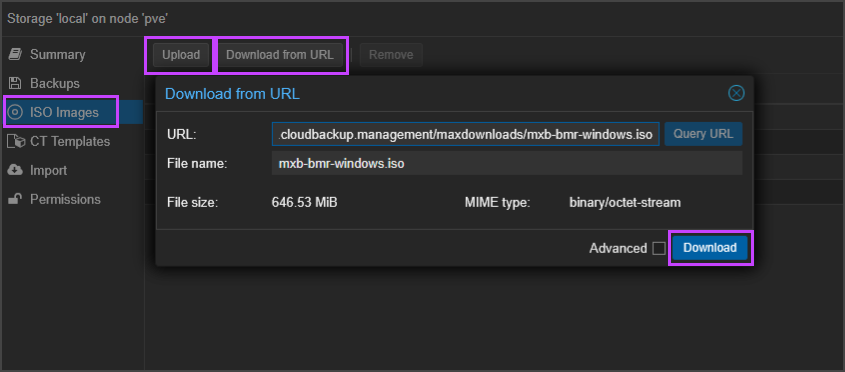Click the disabled Remove button
The height and width of the screenshot is (372, 845).
[x=391, y=54]
